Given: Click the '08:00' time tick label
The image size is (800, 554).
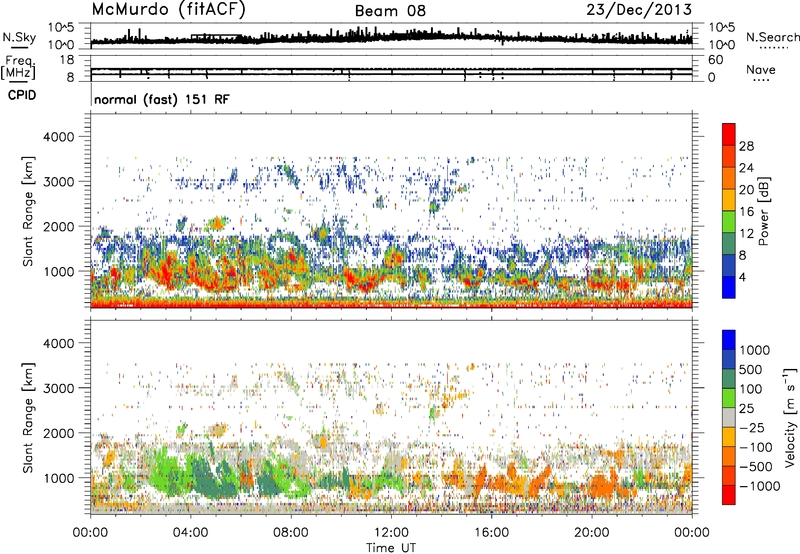Looking at the screenshot, I should tap(290, 533).
